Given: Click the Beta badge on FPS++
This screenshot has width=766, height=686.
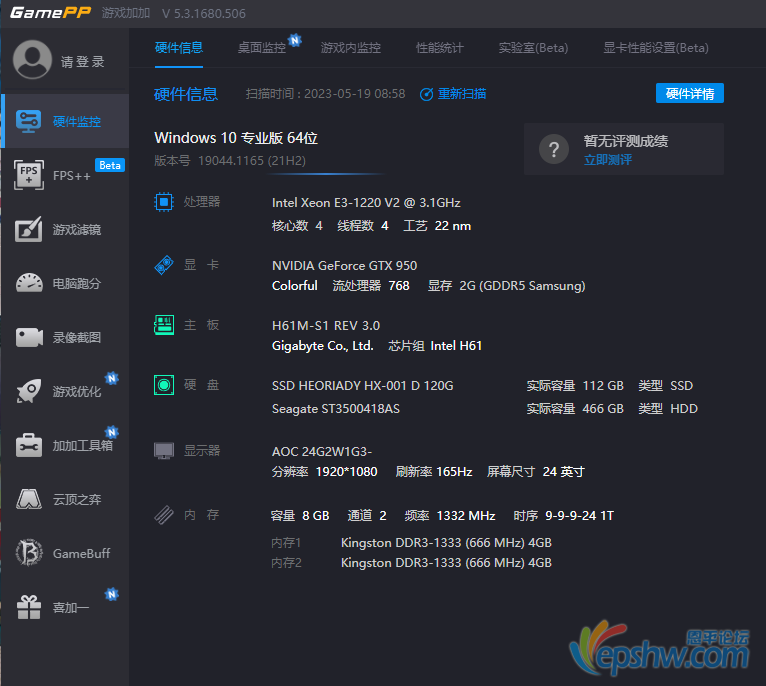Looking at the screenshot, I should 110,165.
